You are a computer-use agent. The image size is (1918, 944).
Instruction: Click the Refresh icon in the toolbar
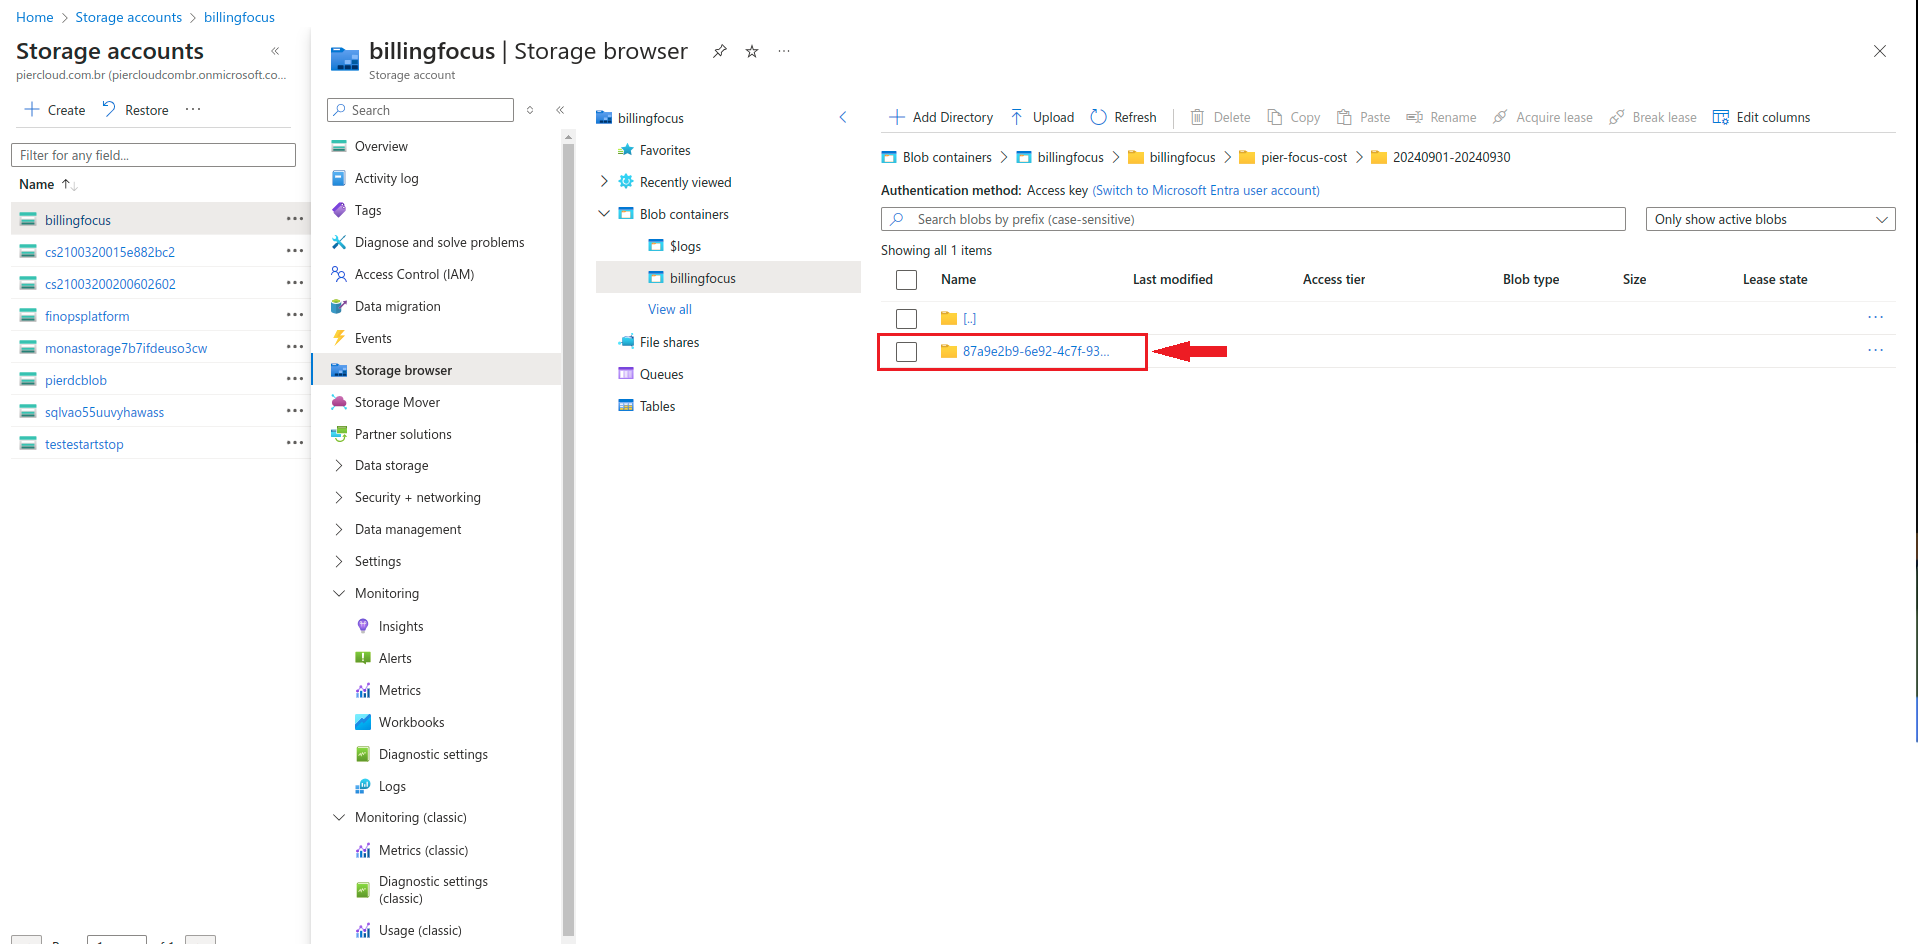tap(1098, 117)
